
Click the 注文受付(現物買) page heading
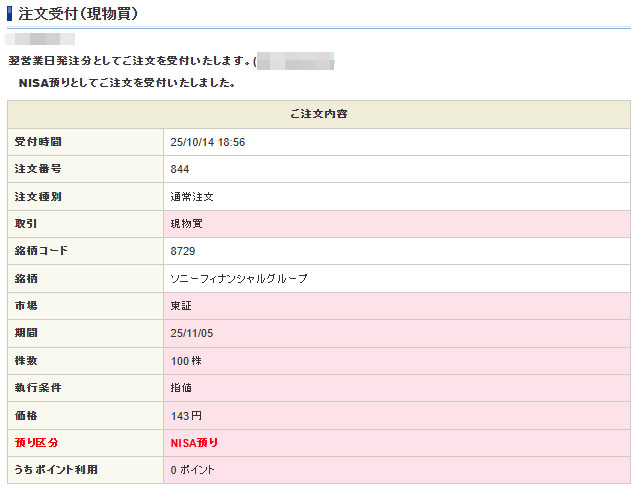[x=79, y=14]
